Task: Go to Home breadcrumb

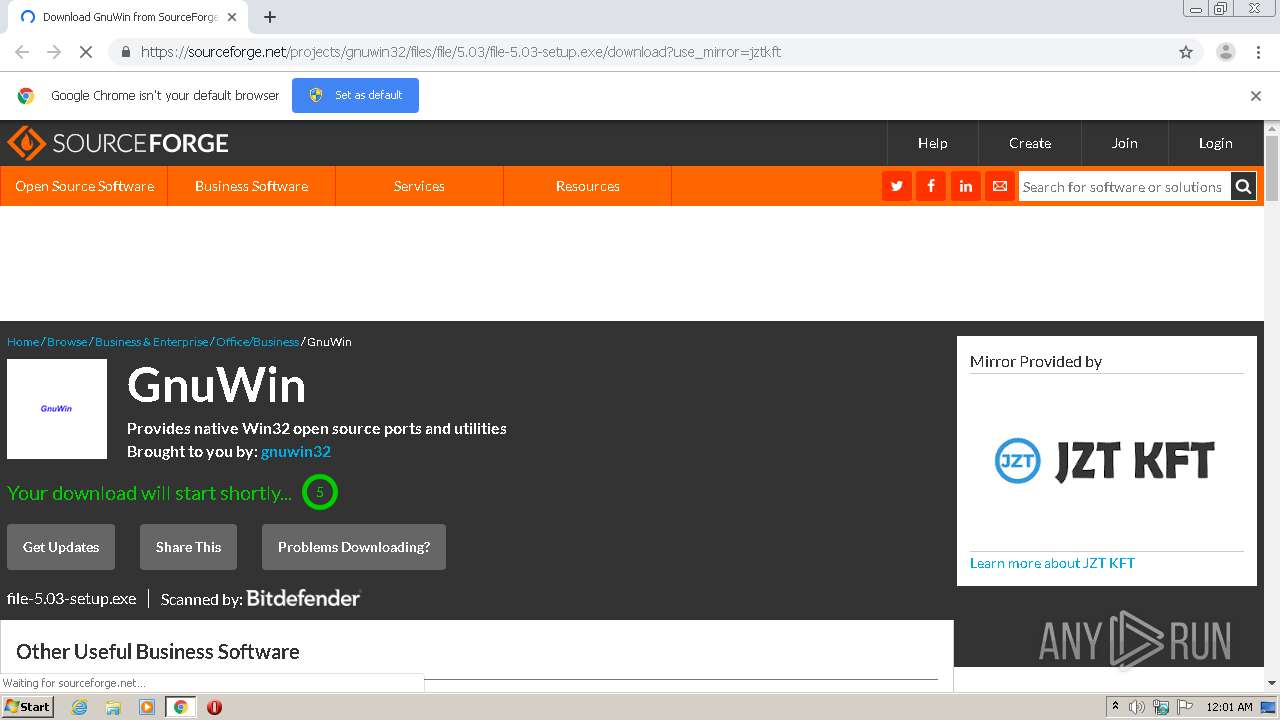Action: click(23, 342)
